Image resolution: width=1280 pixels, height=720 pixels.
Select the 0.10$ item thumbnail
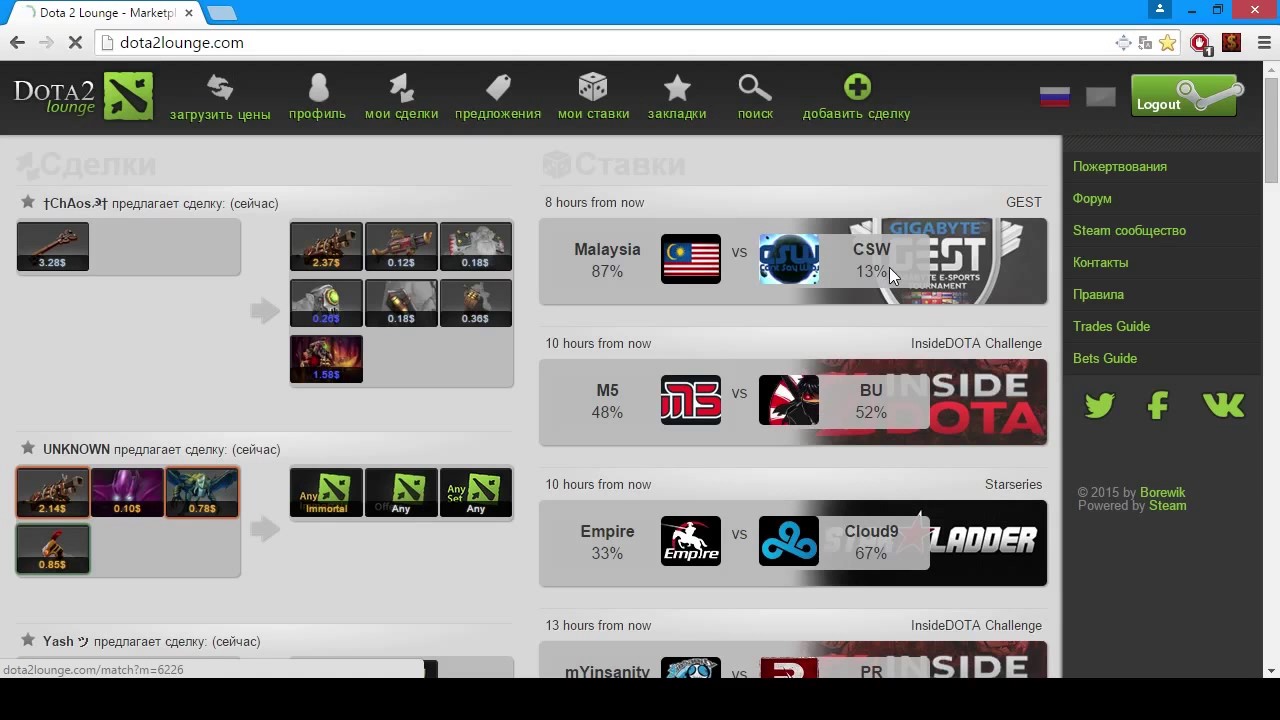(127, 492)
